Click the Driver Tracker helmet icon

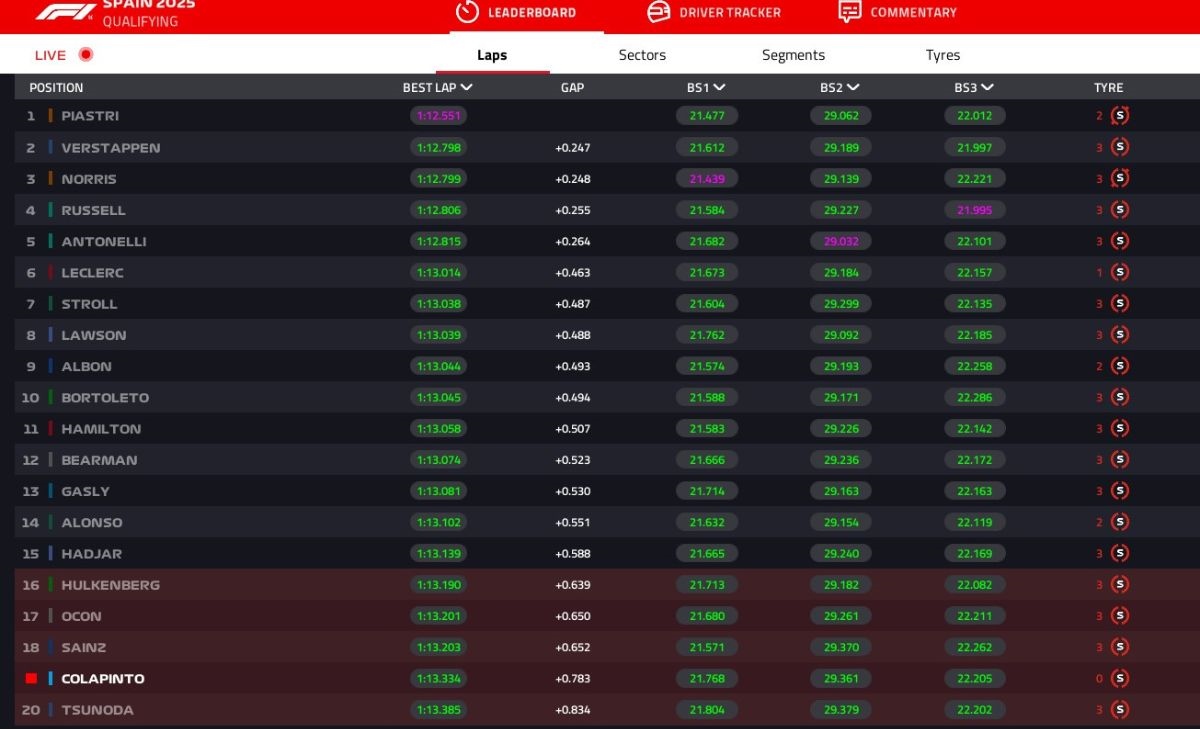click(x=658, y=12)
